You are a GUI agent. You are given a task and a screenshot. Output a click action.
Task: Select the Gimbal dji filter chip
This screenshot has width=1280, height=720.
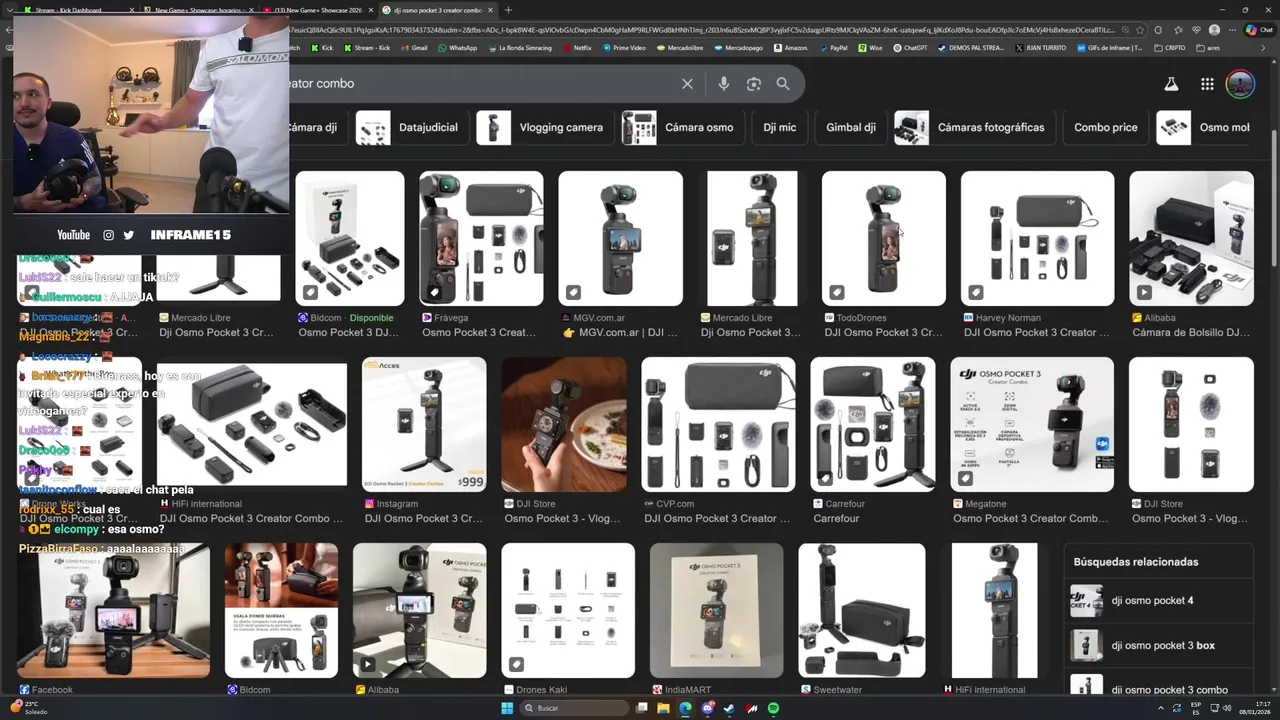pyautogui.click(x=850, y=128)
